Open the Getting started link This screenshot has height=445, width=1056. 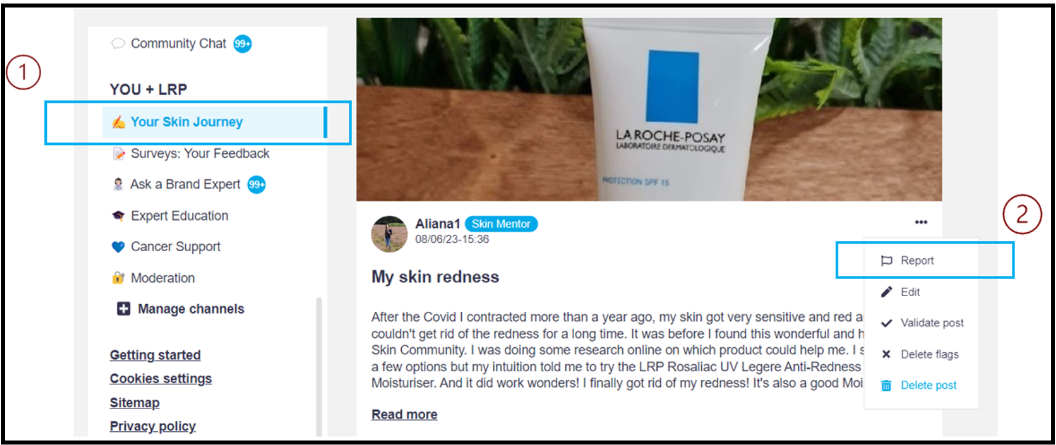(x=155, y=355)
